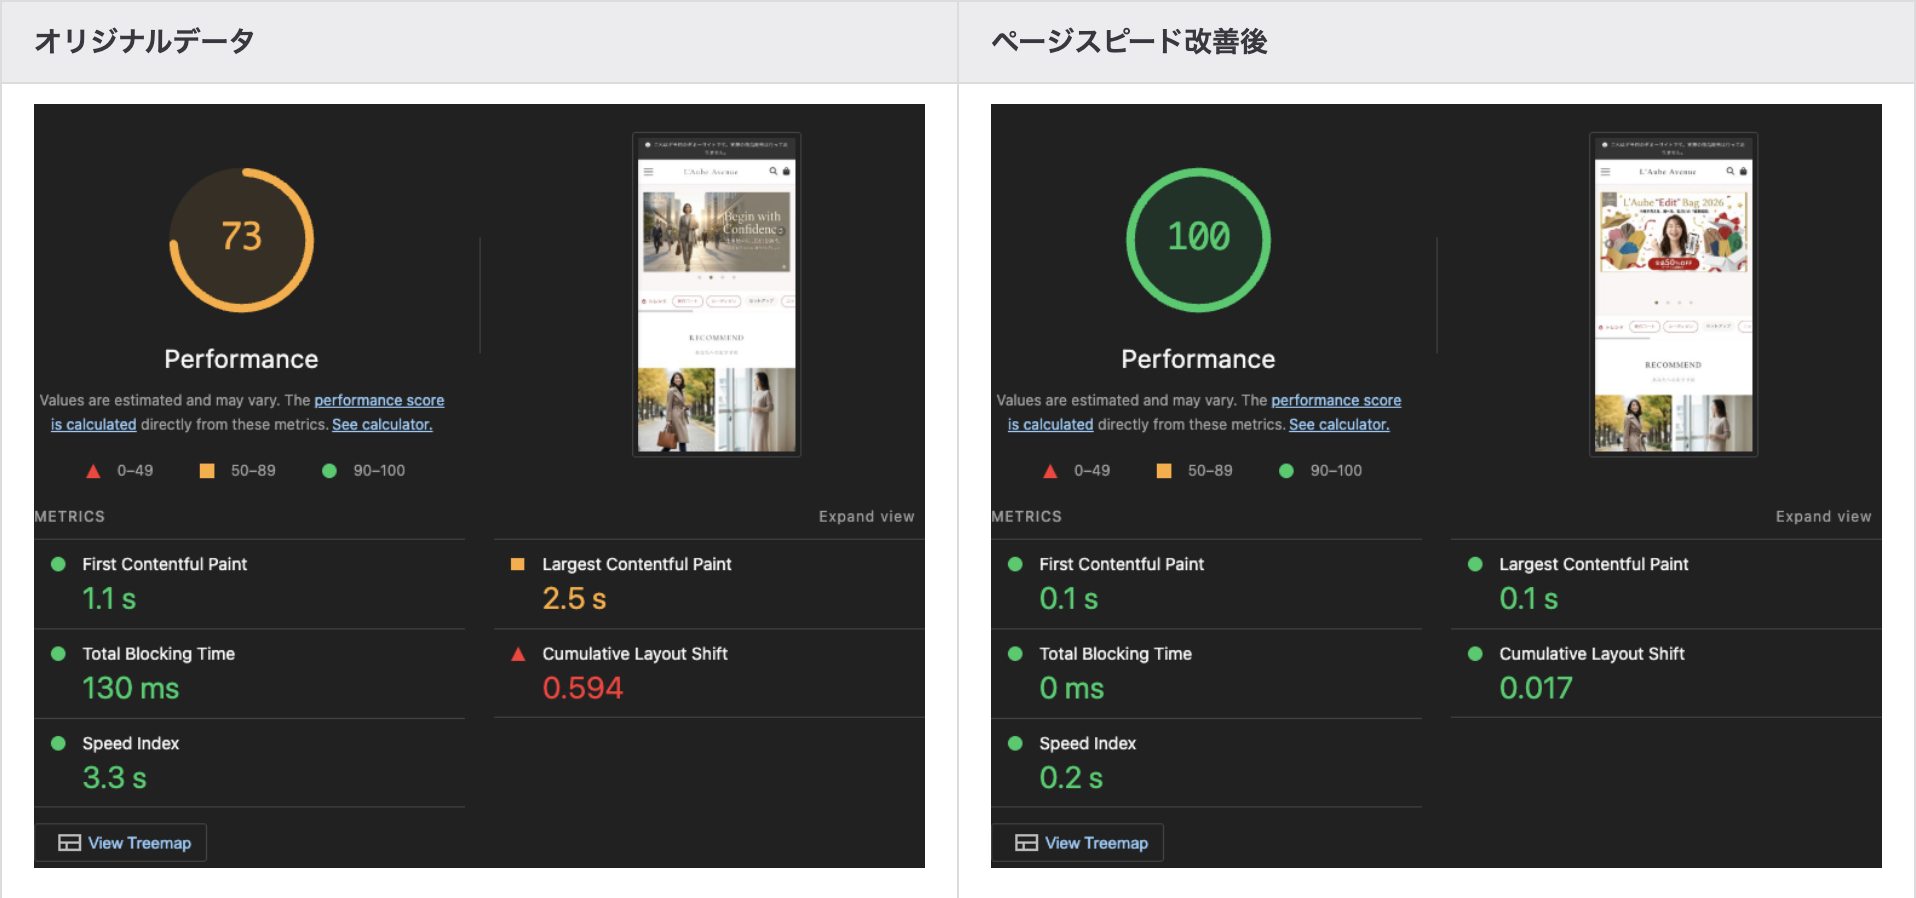This screenshot has height=898, width=1916.
Task: Click the orange square beside Largest Contentful Paint 2.5 s
Action: pos(518,564)
